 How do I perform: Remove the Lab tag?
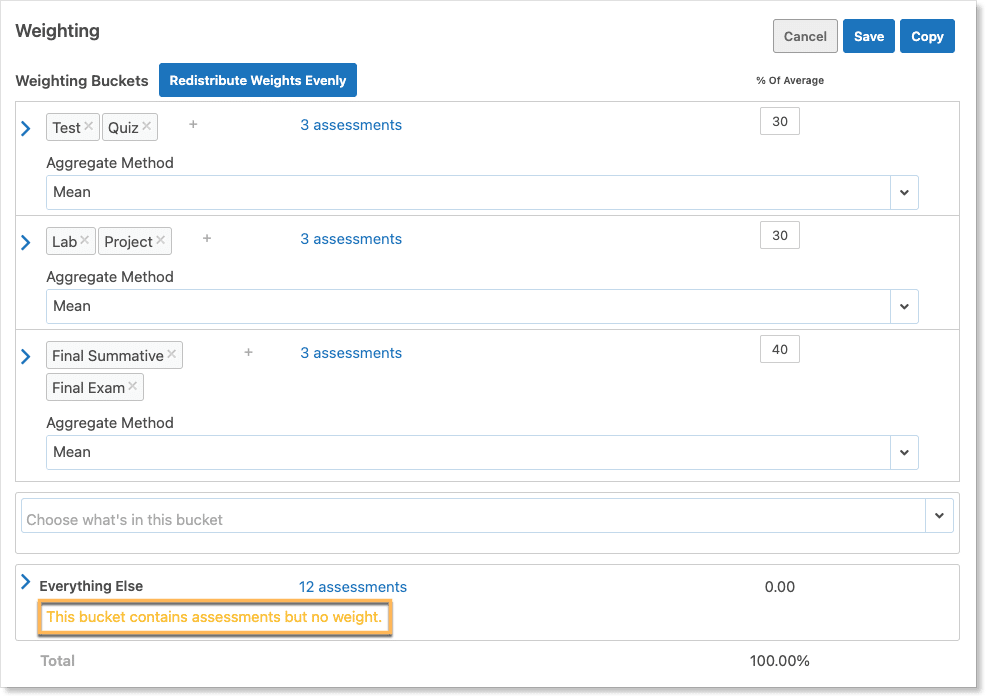[x=85, y=240]
